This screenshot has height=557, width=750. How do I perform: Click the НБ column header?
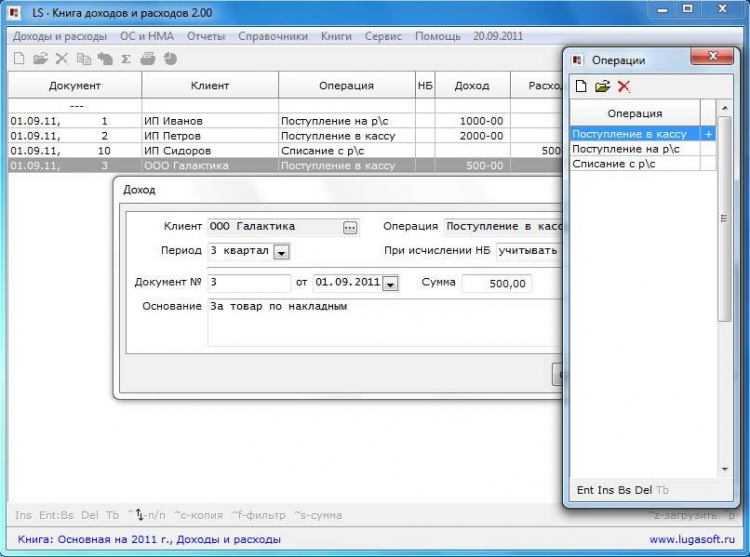pyautogui.click(x=425, y=86)
